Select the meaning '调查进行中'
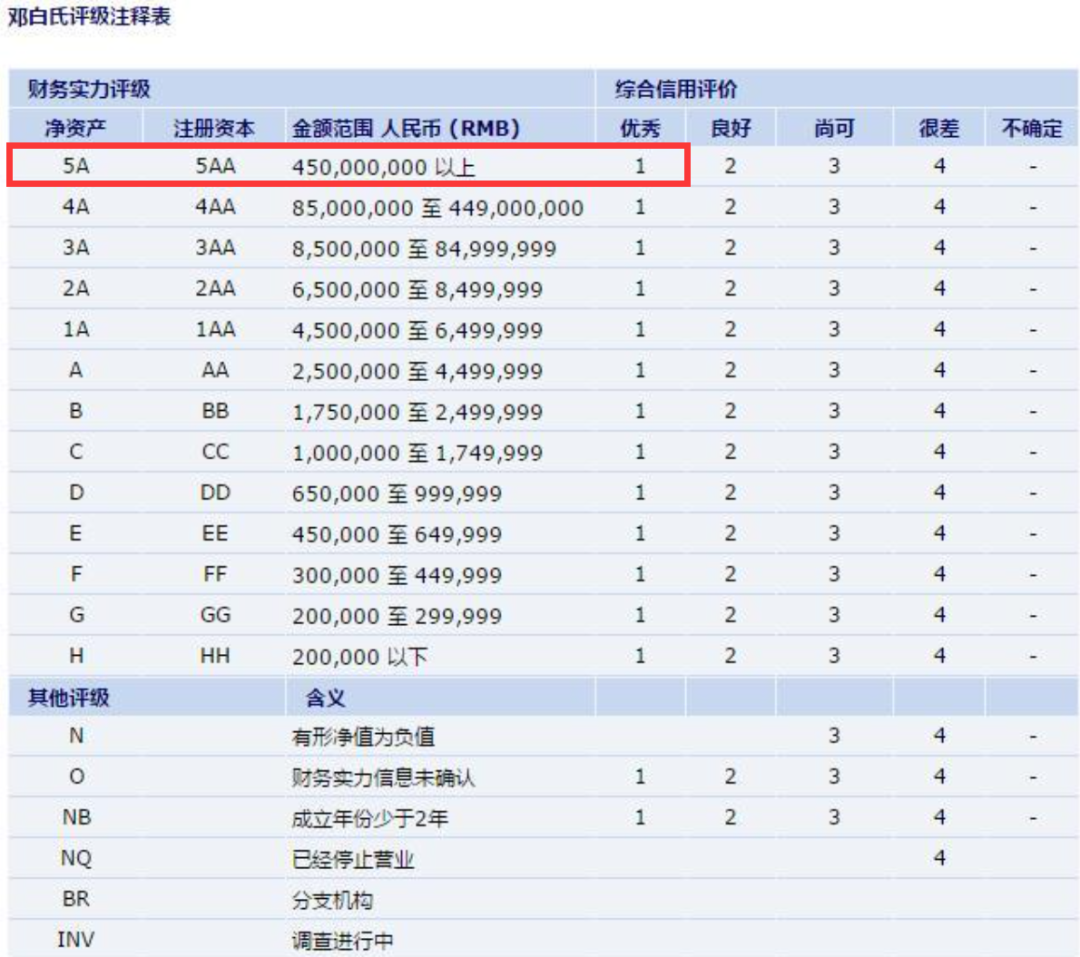The image size is (1080, 957). [342, 940]
